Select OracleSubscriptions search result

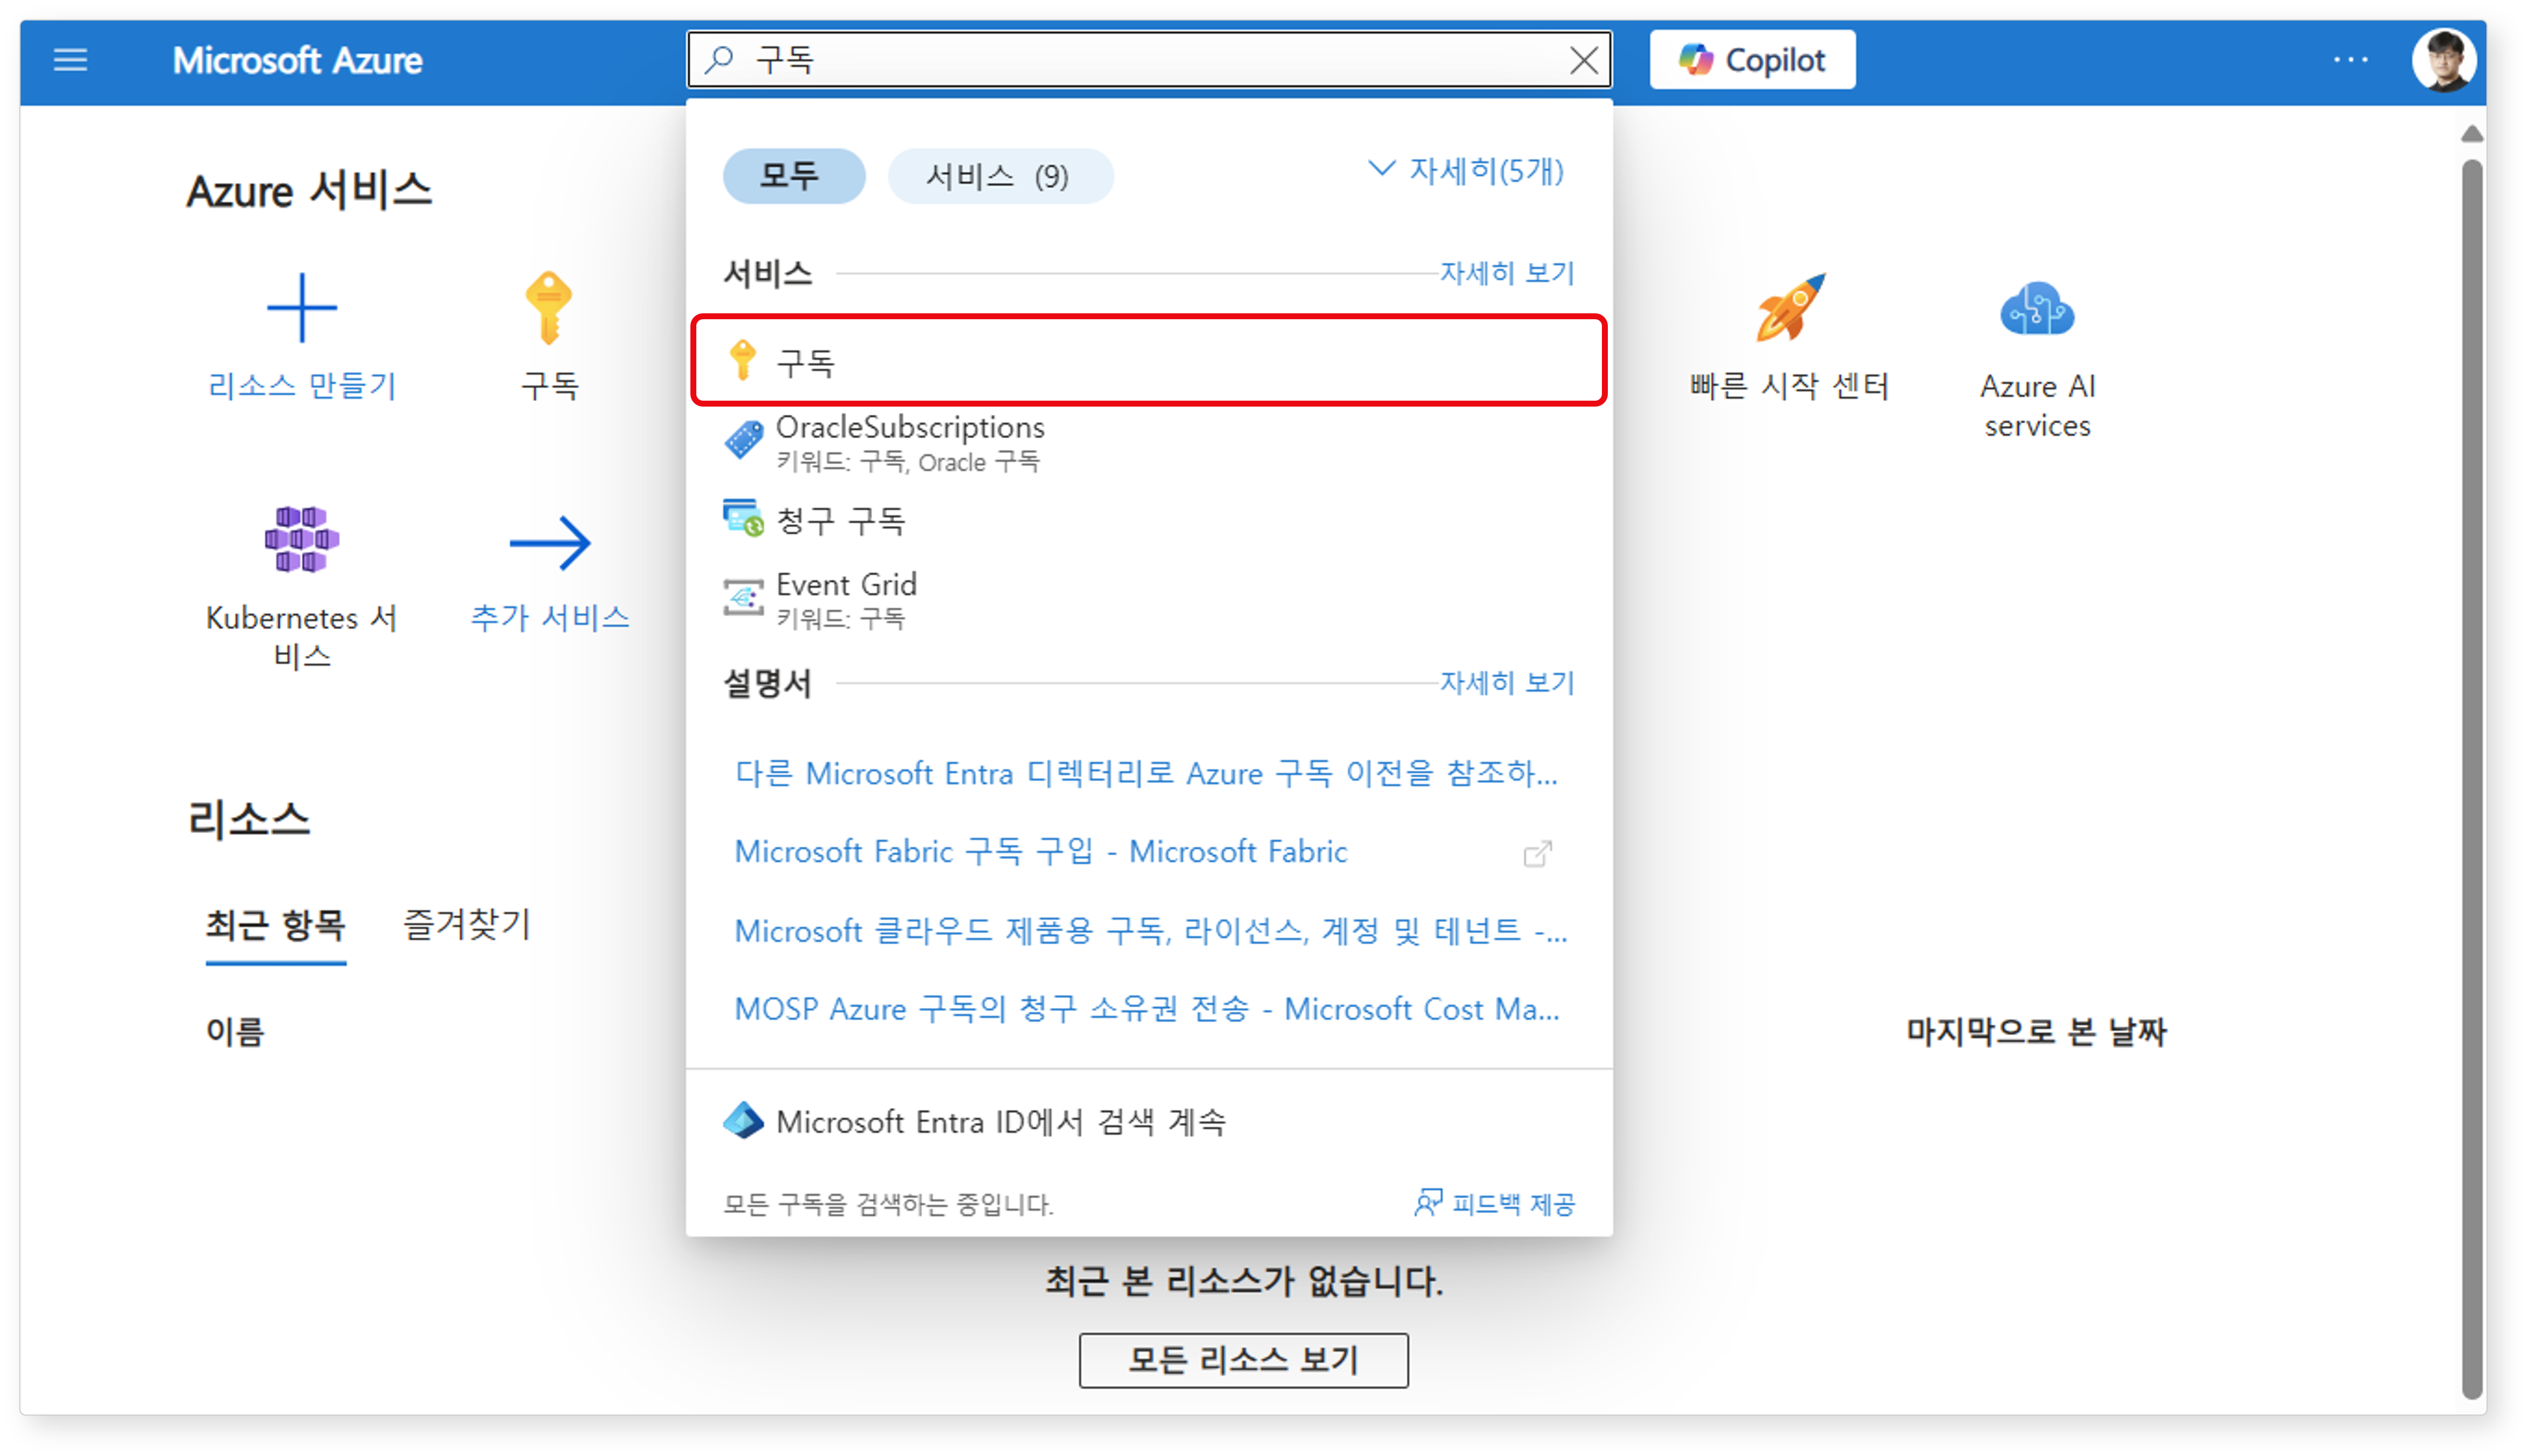1149,442
